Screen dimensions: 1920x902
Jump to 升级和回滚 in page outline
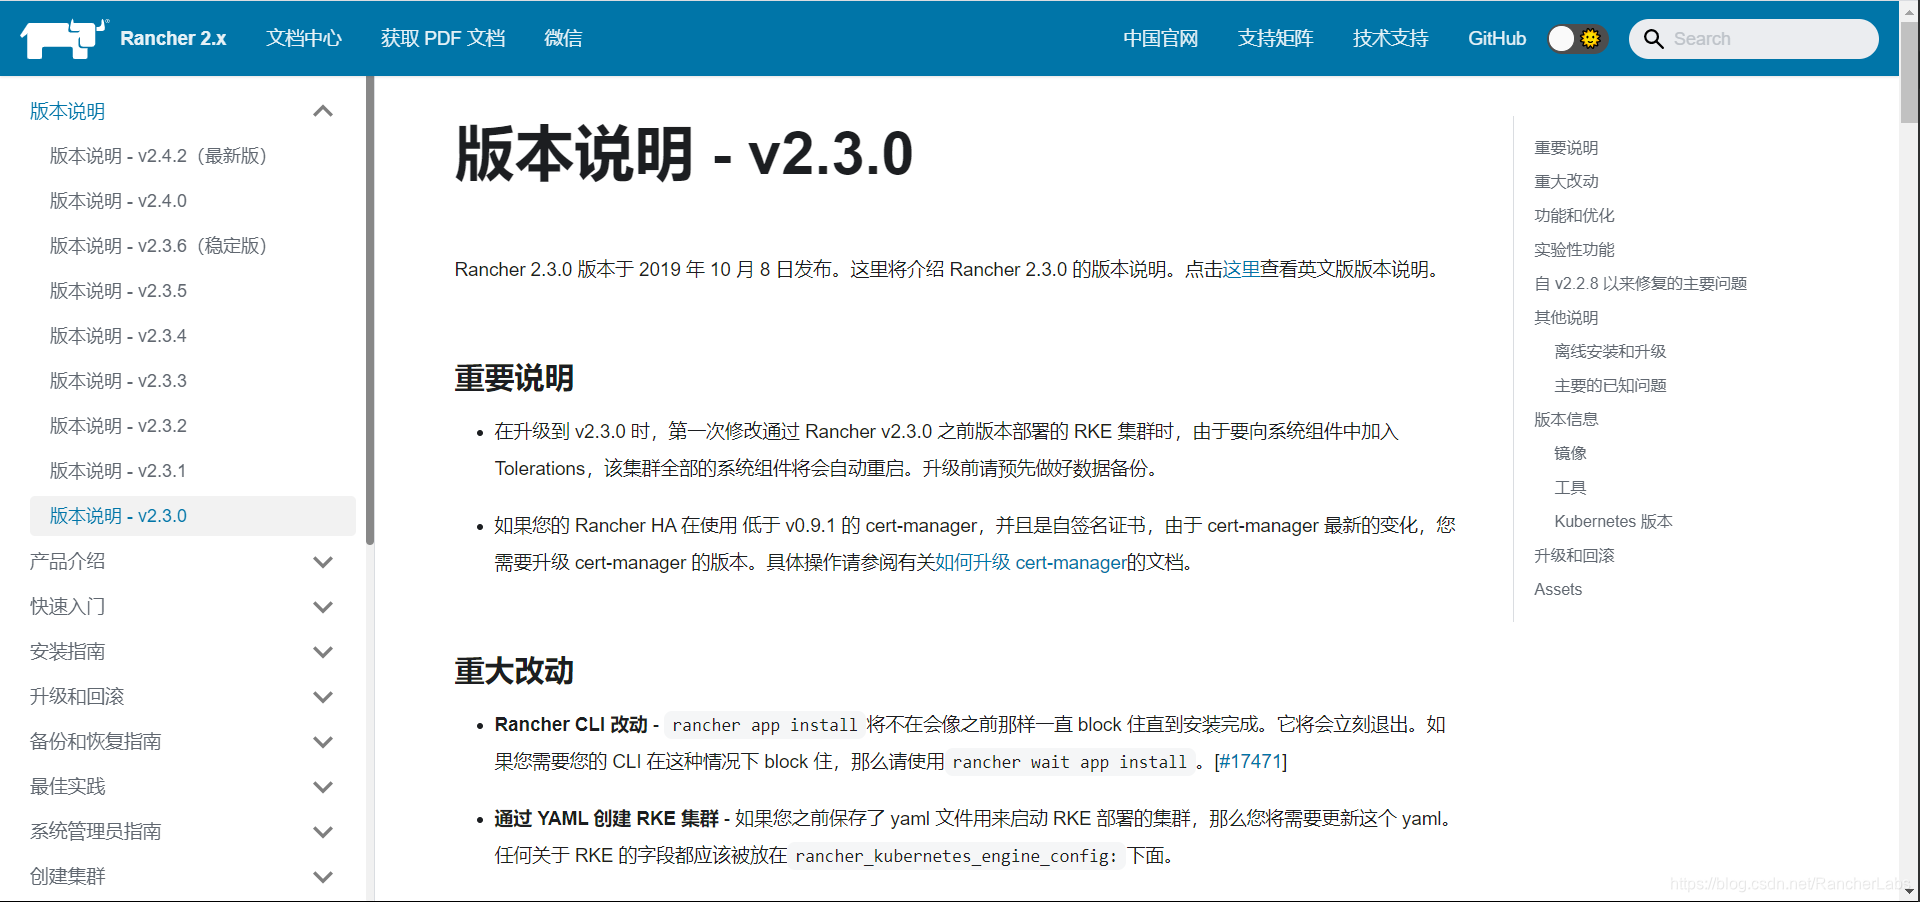[1574, 556]
